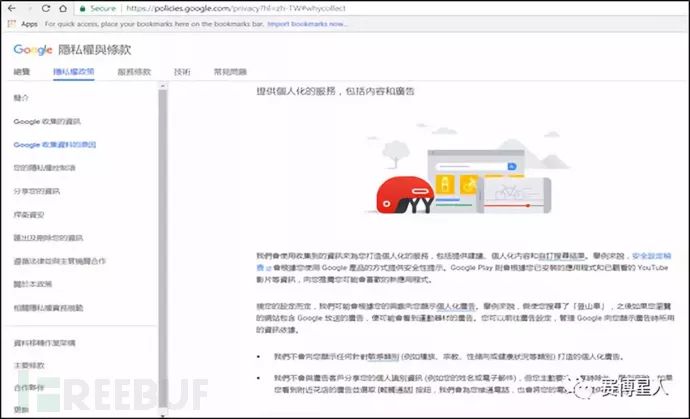Select Google 收集的資訊 in sidebar
This screenshot has width=690, height=419.
coord(46,121)
